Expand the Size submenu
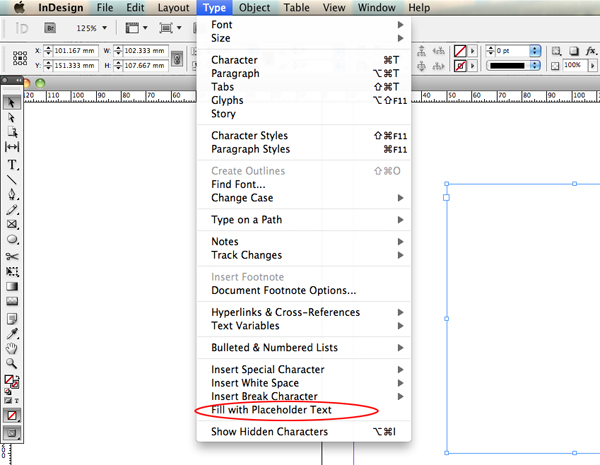This screenshot has height=465, width=600. pos(304,38)
